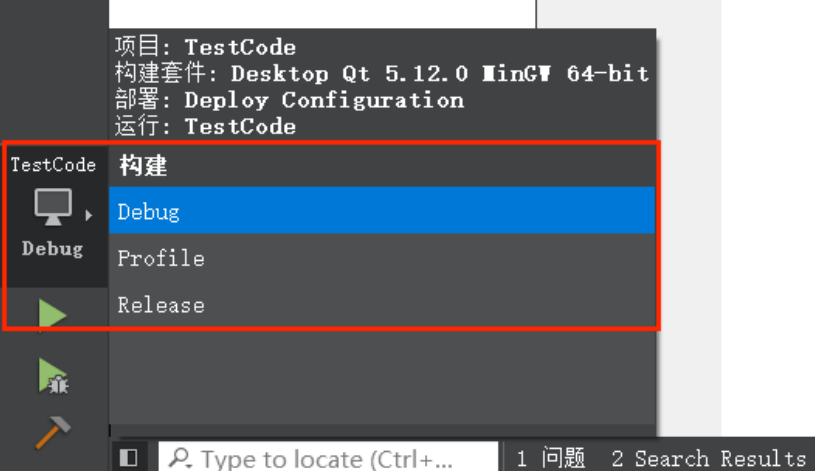
Task: Click the 部署 Deploy Configuration line
Action: point(289,100)
